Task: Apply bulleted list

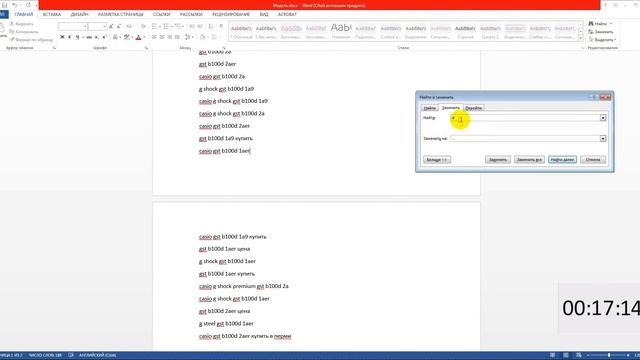Action: click(x=155, y=27)
